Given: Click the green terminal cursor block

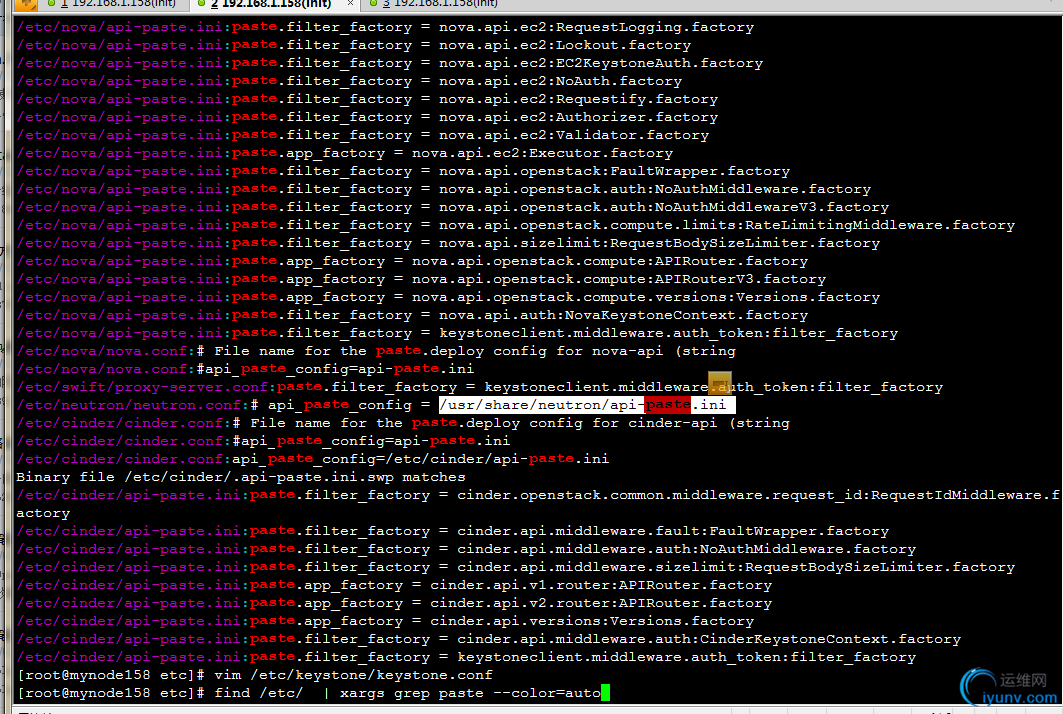Looking at the screenshot, I should pyautogui.click(x=605, y=692).
